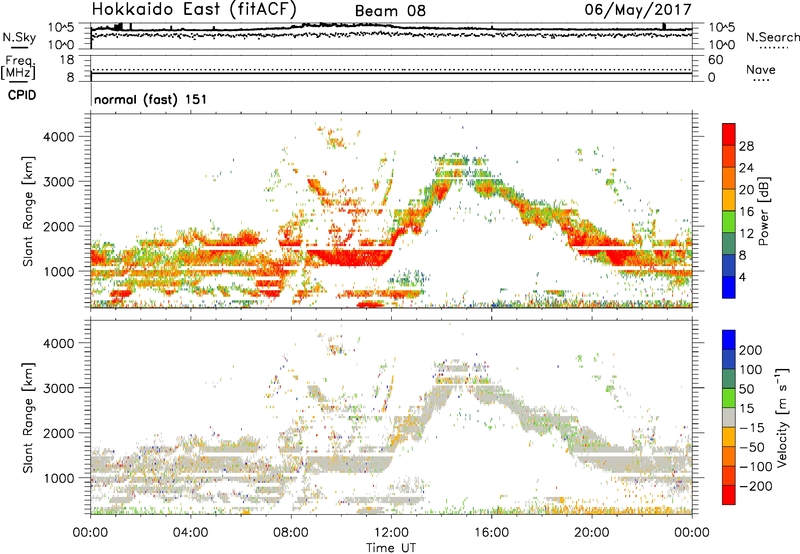Select the "3000" tick of the velocity panel
800x554 pixels.
click(x=59, y=388)
